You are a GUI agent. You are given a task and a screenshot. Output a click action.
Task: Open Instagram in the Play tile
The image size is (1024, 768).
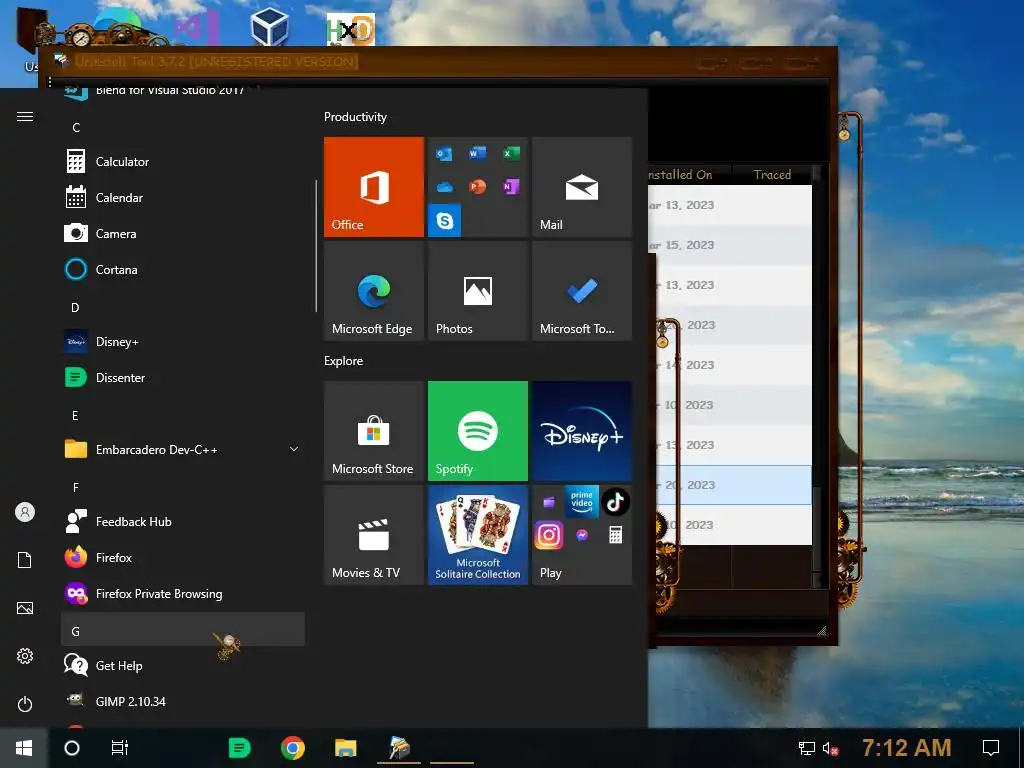tap(549, 536)
